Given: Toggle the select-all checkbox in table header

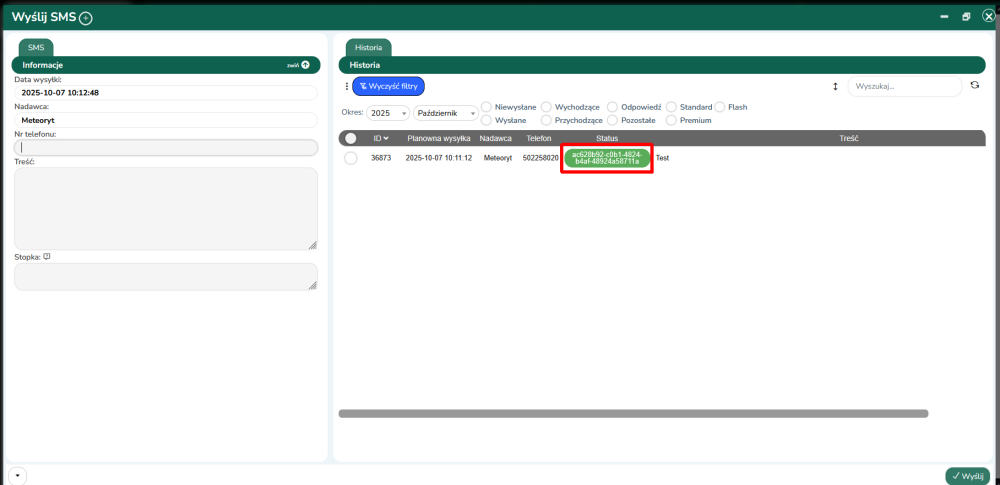Looking at the screenshot, I should [351, 138].
